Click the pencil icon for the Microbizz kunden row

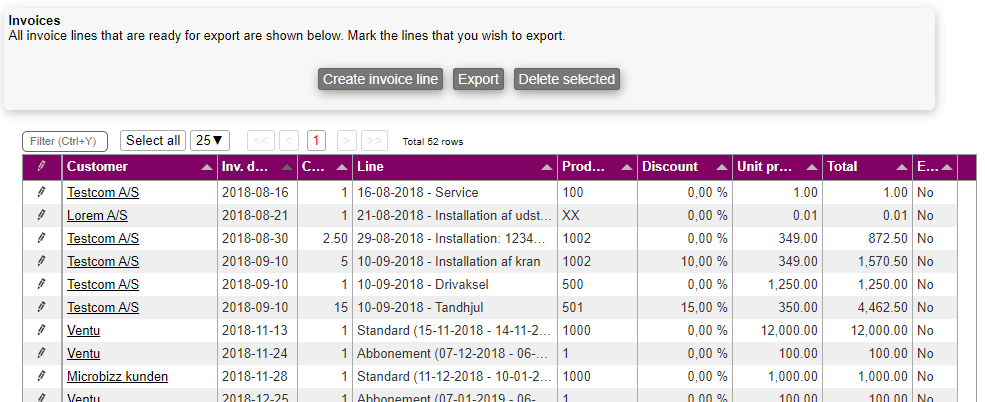(x=41, y=376)
